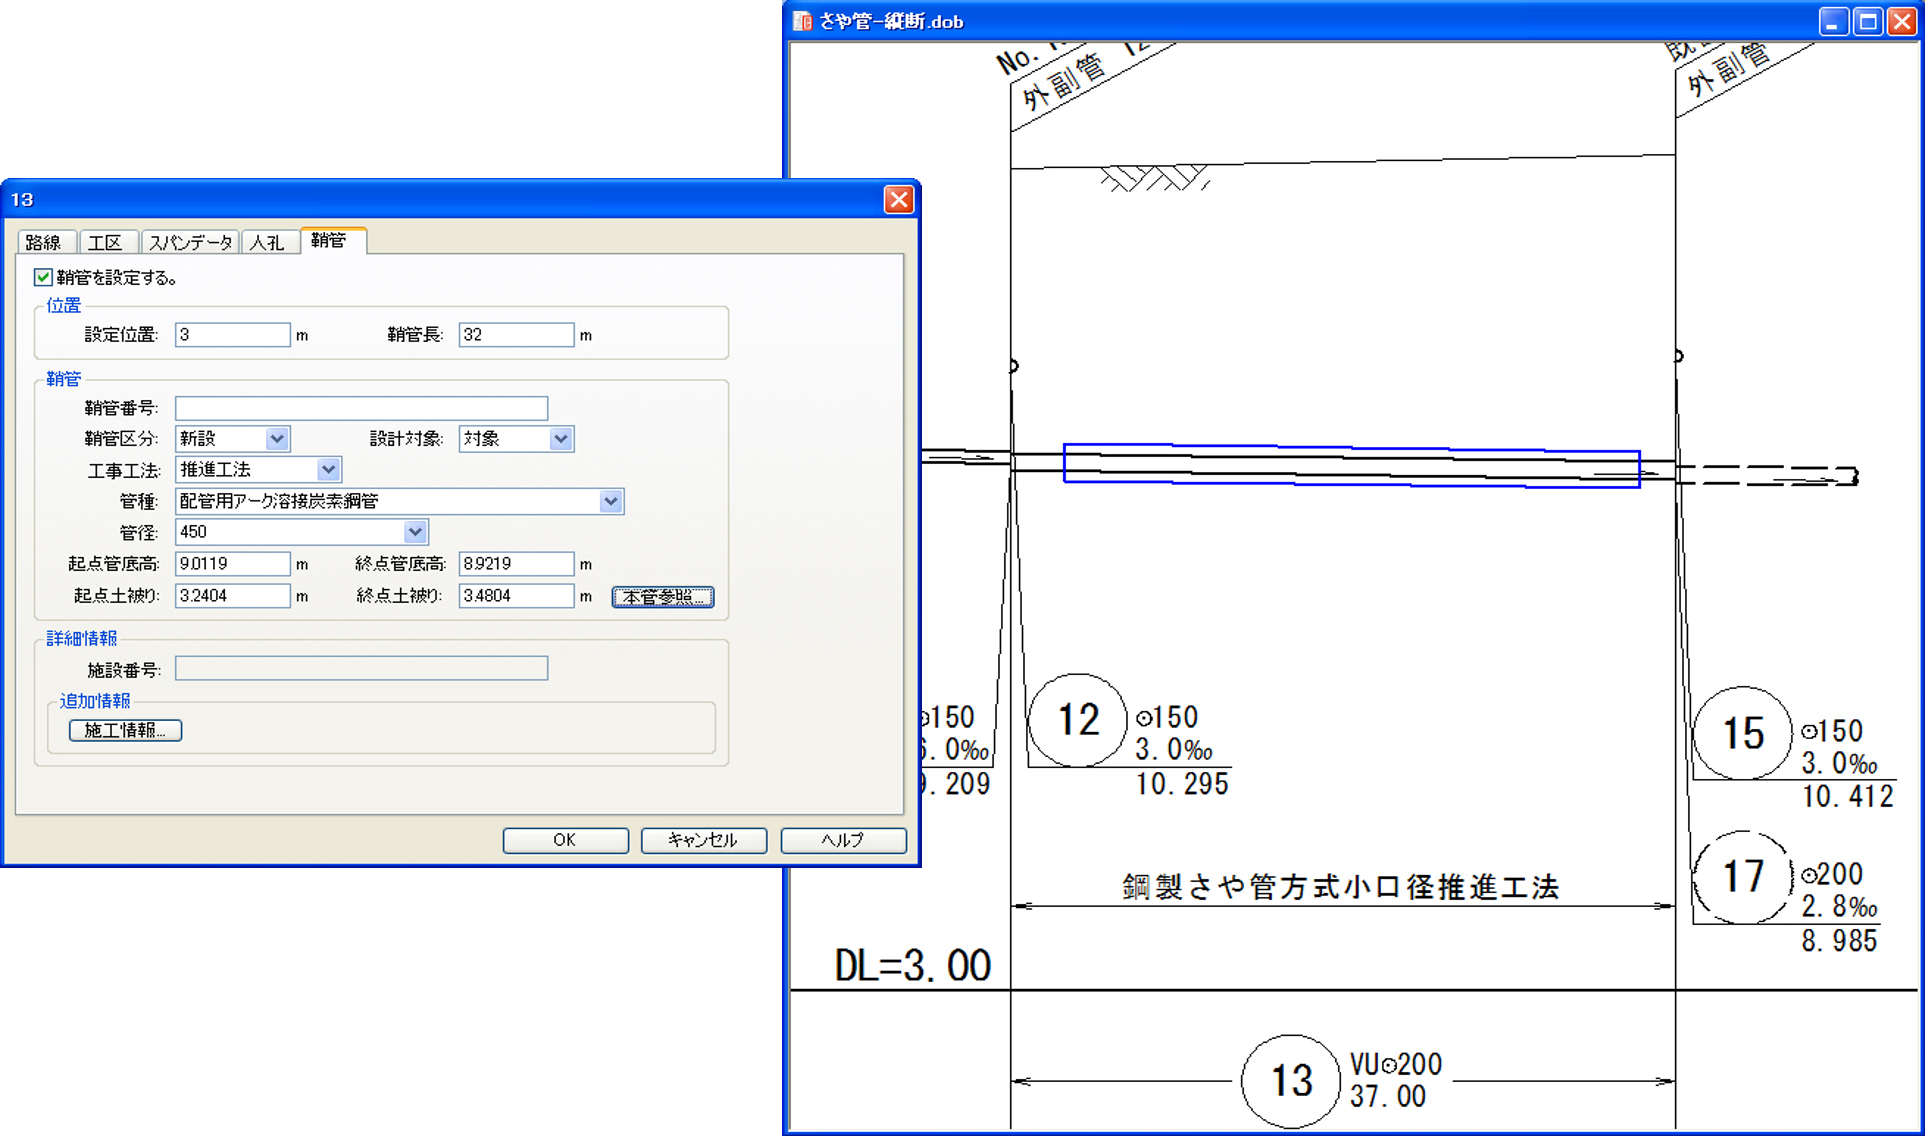Screen dimensions: 1925x1136
Task: Click the 鞘管番号 input field
Action: pos(361,408)
